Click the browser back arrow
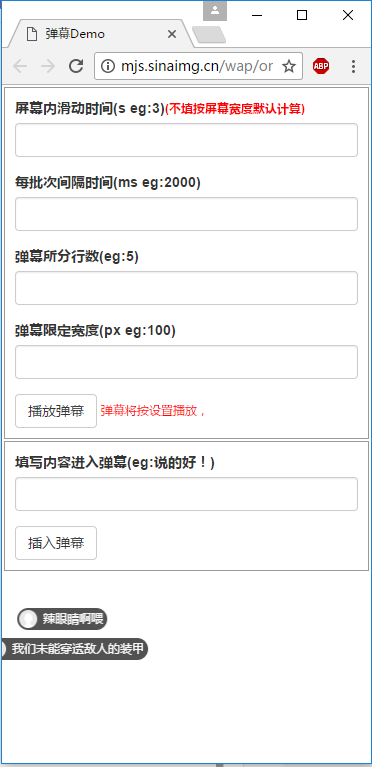The width and height of the screenshot is (372, 767). 20,66
